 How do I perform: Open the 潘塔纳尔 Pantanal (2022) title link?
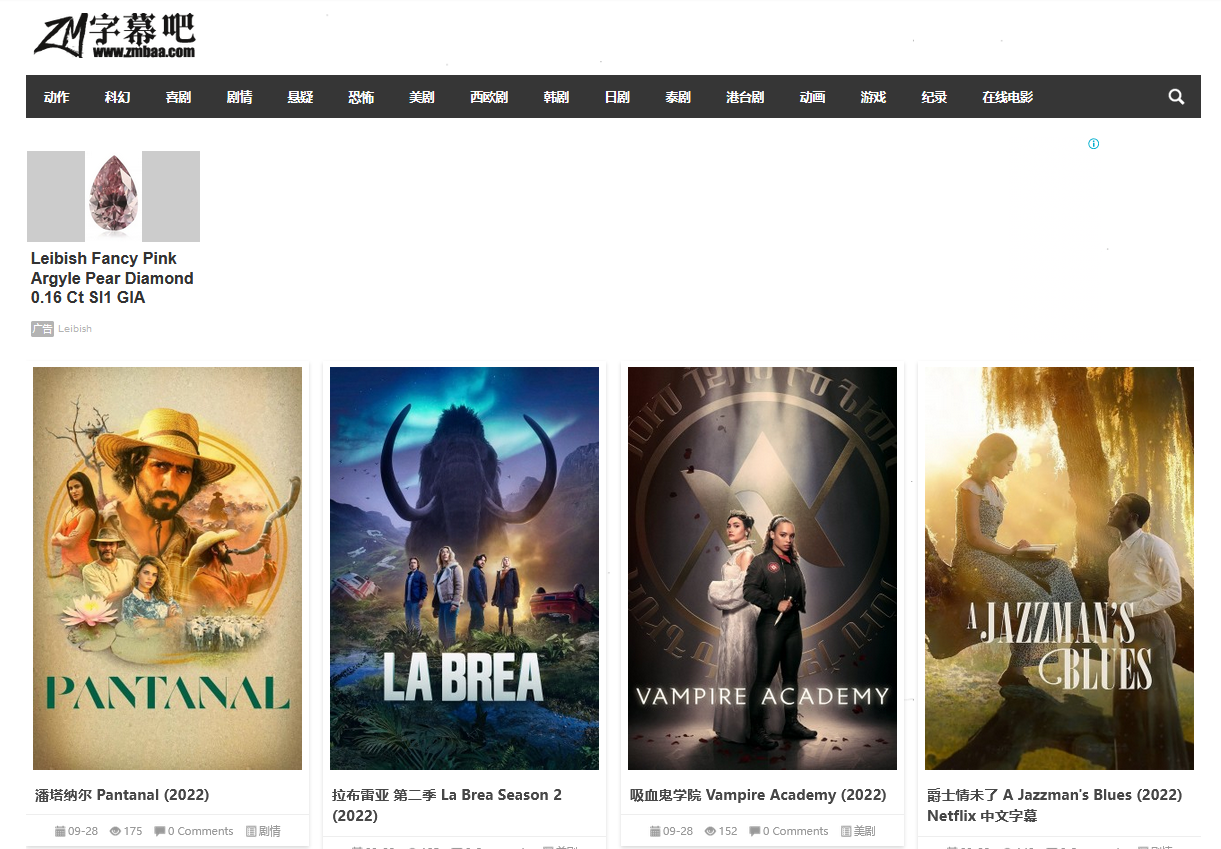[122, 795]
